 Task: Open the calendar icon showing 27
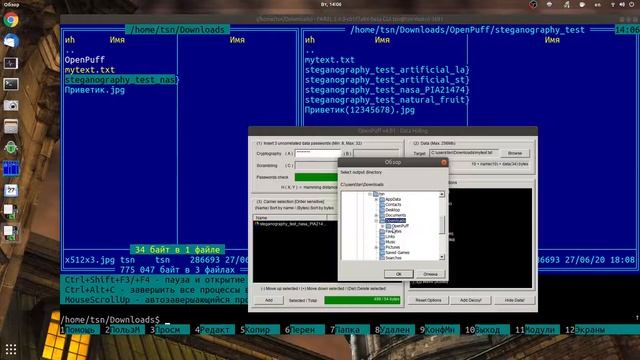pos(11,190)
